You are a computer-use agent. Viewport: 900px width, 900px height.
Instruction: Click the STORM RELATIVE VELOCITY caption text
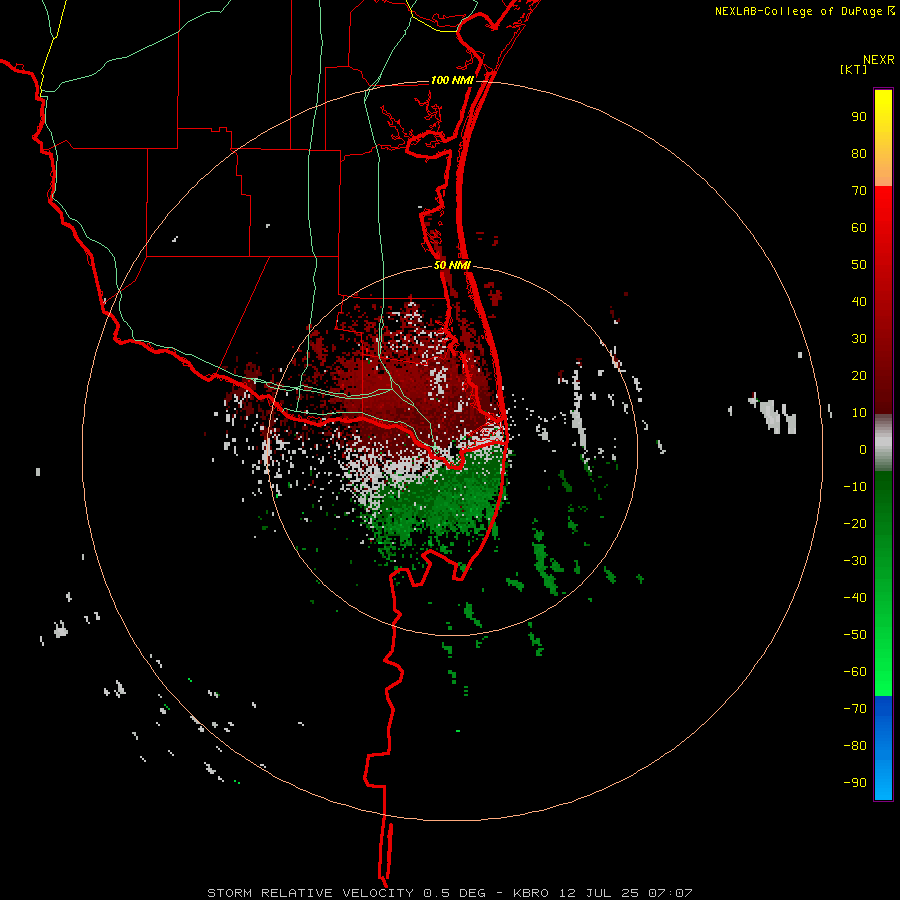[x=311, y=893]
